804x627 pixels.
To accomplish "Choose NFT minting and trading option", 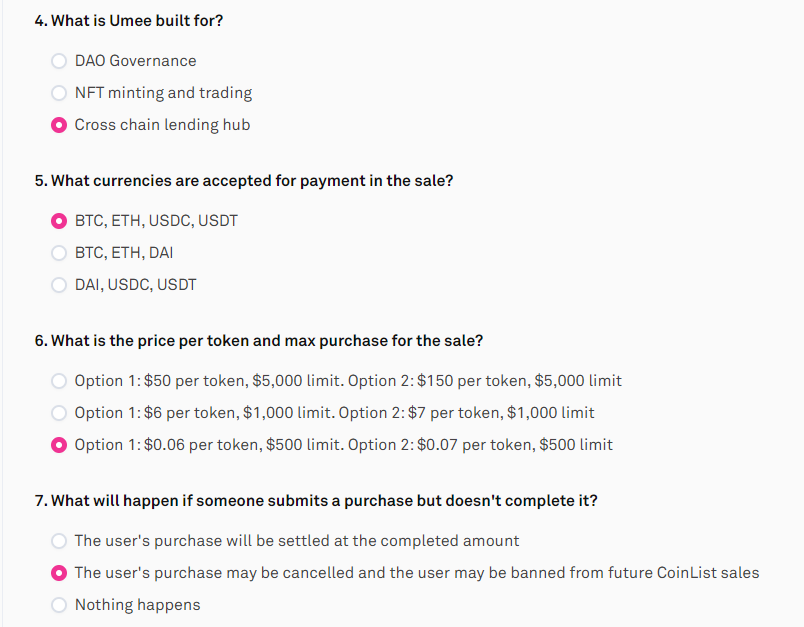I will (59, 93).
